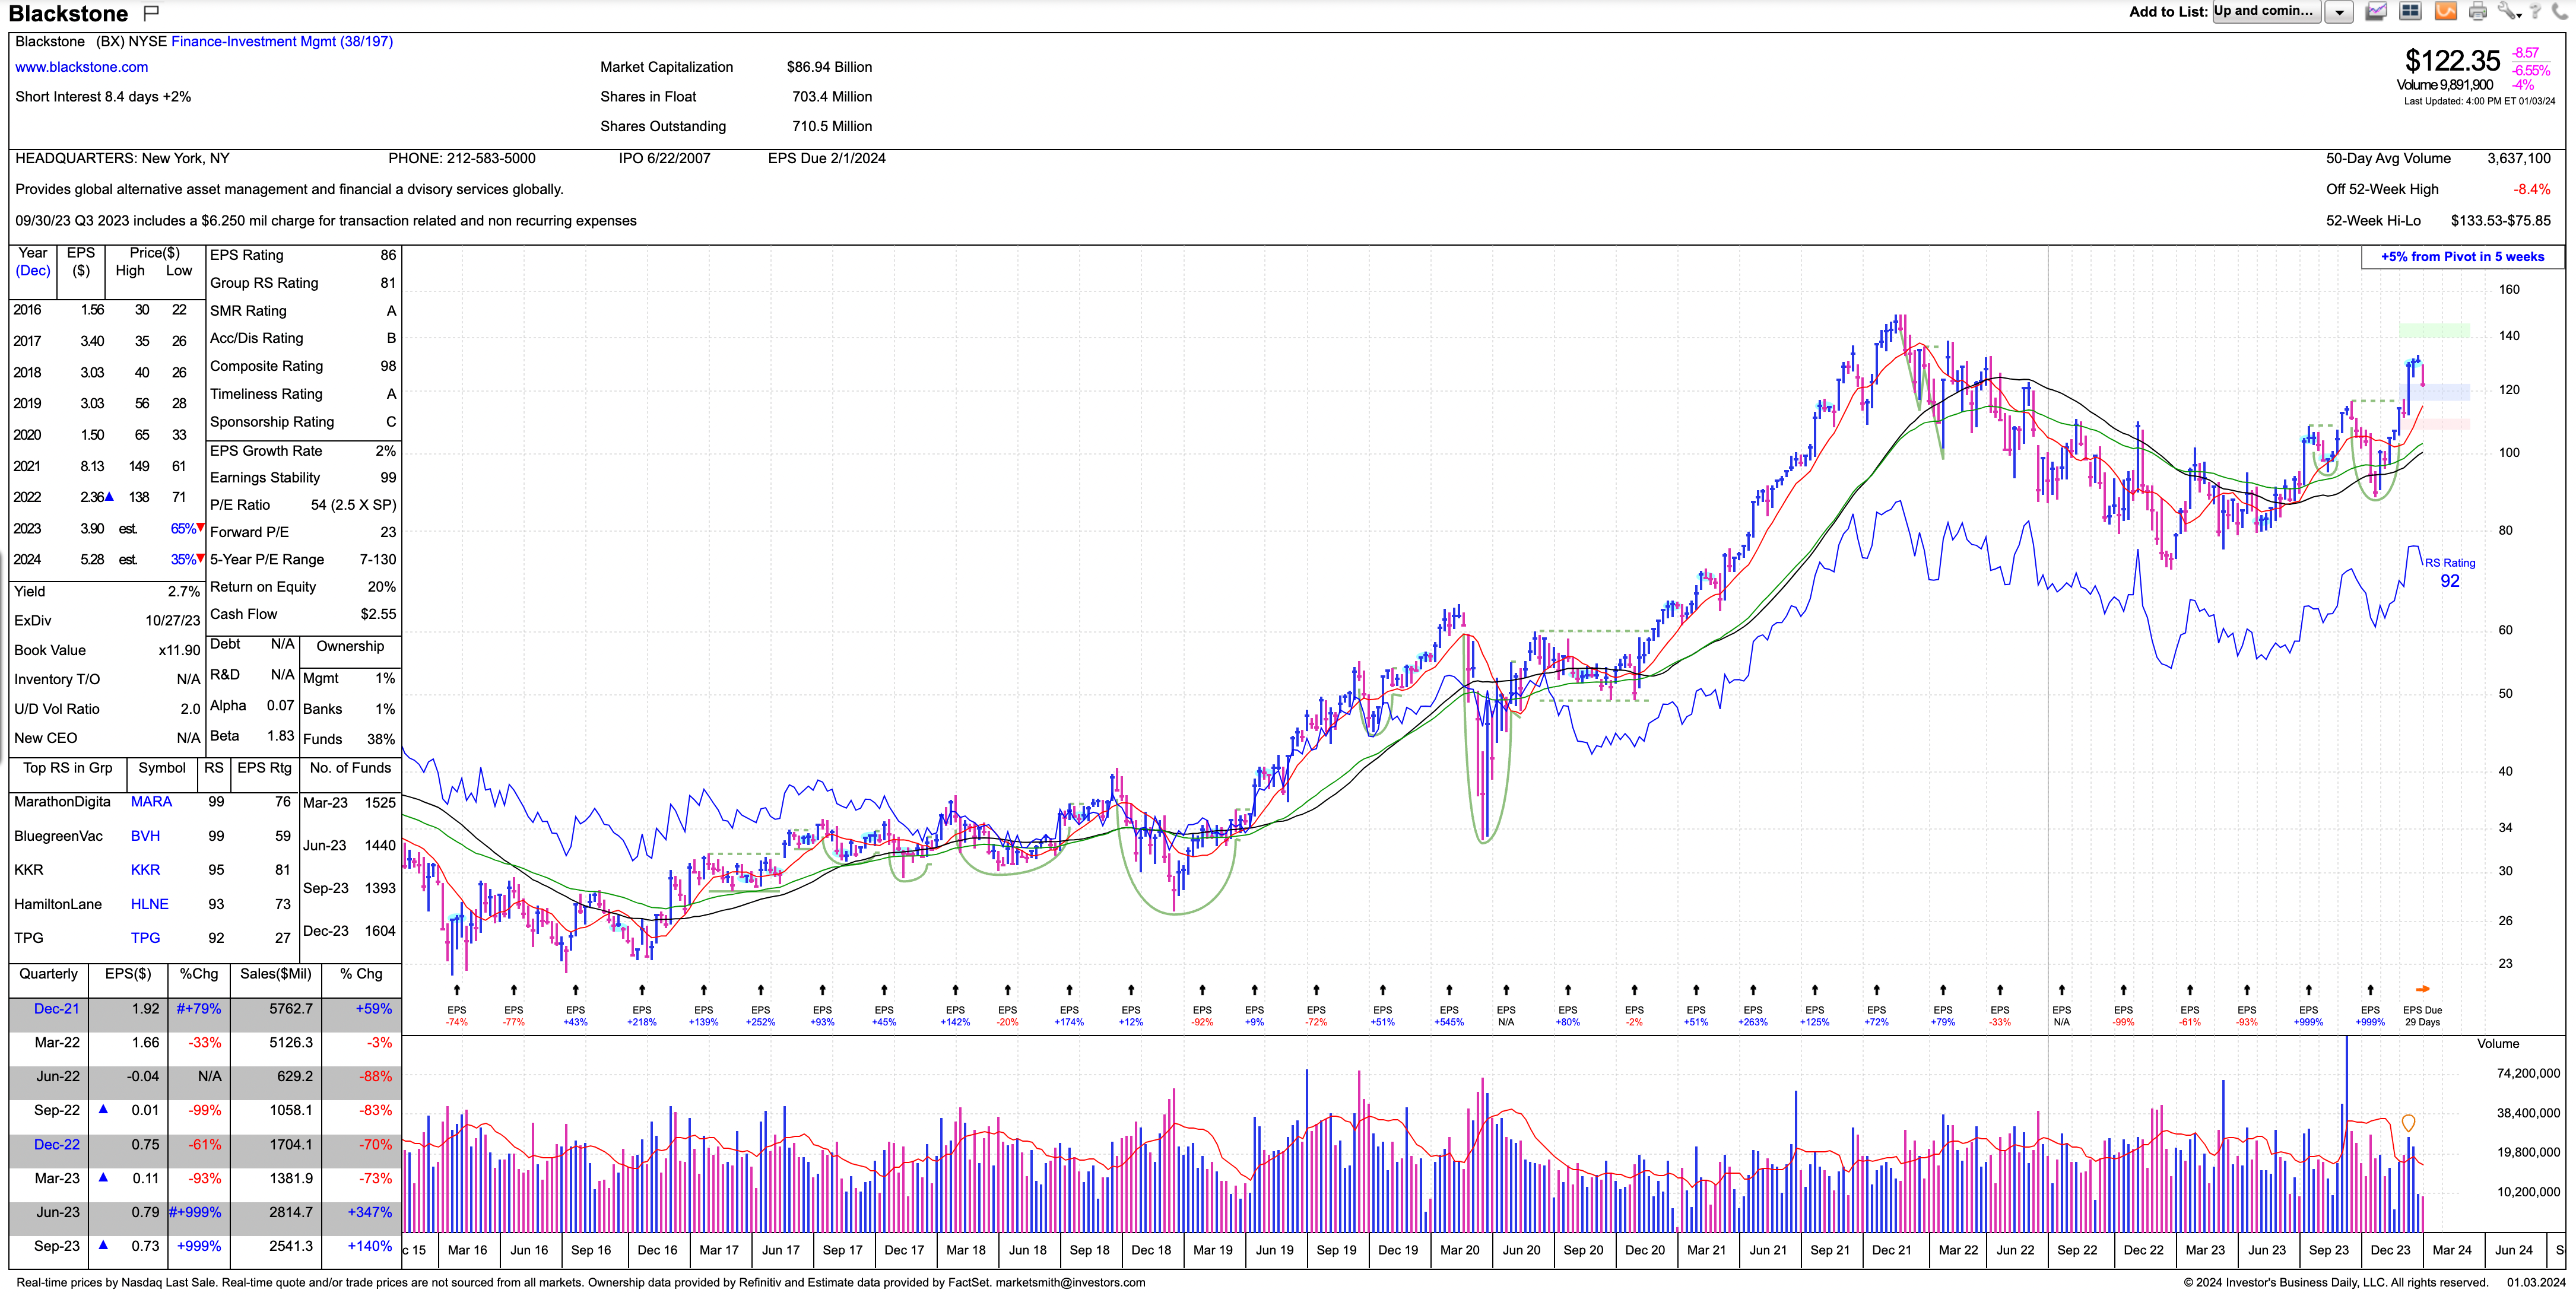This screenshot has width=2576, height=1296.
Task: Click Dec-23 fund count 1604
Action: (x=380, y=931)
